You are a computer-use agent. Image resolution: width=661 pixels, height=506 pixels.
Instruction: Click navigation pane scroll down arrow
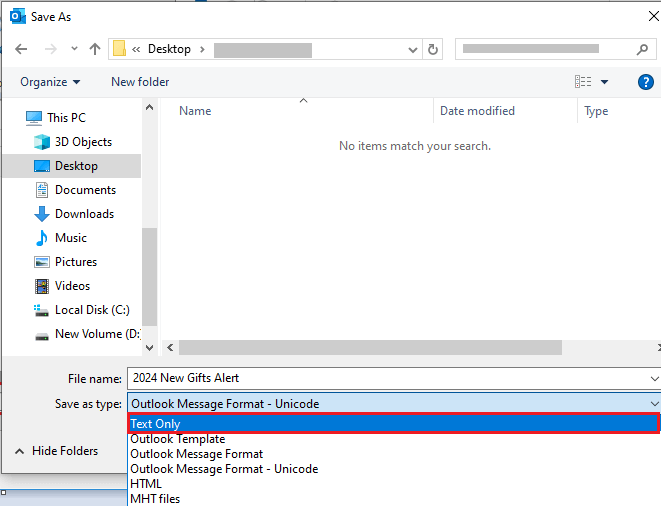pyautogui.click(x=149, y=348)
